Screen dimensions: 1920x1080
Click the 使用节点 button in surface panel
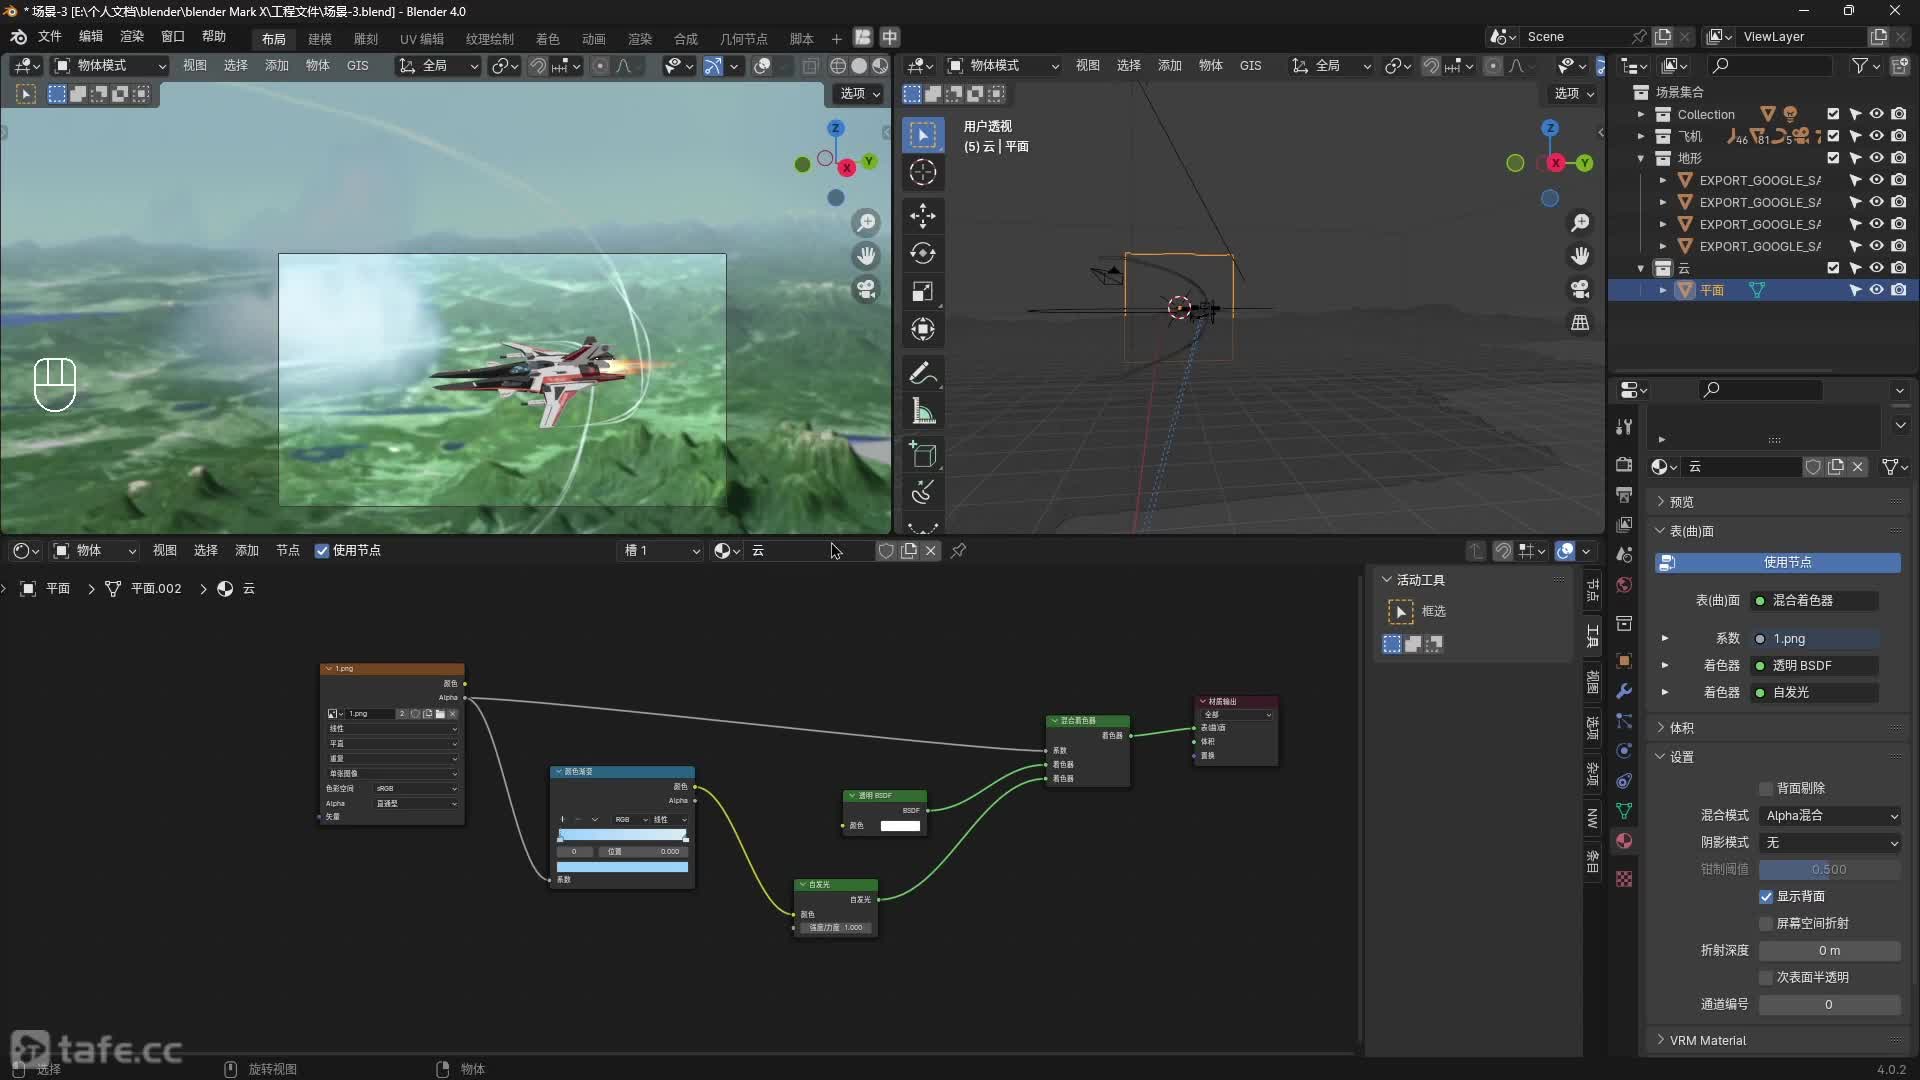click(1778, 562)
